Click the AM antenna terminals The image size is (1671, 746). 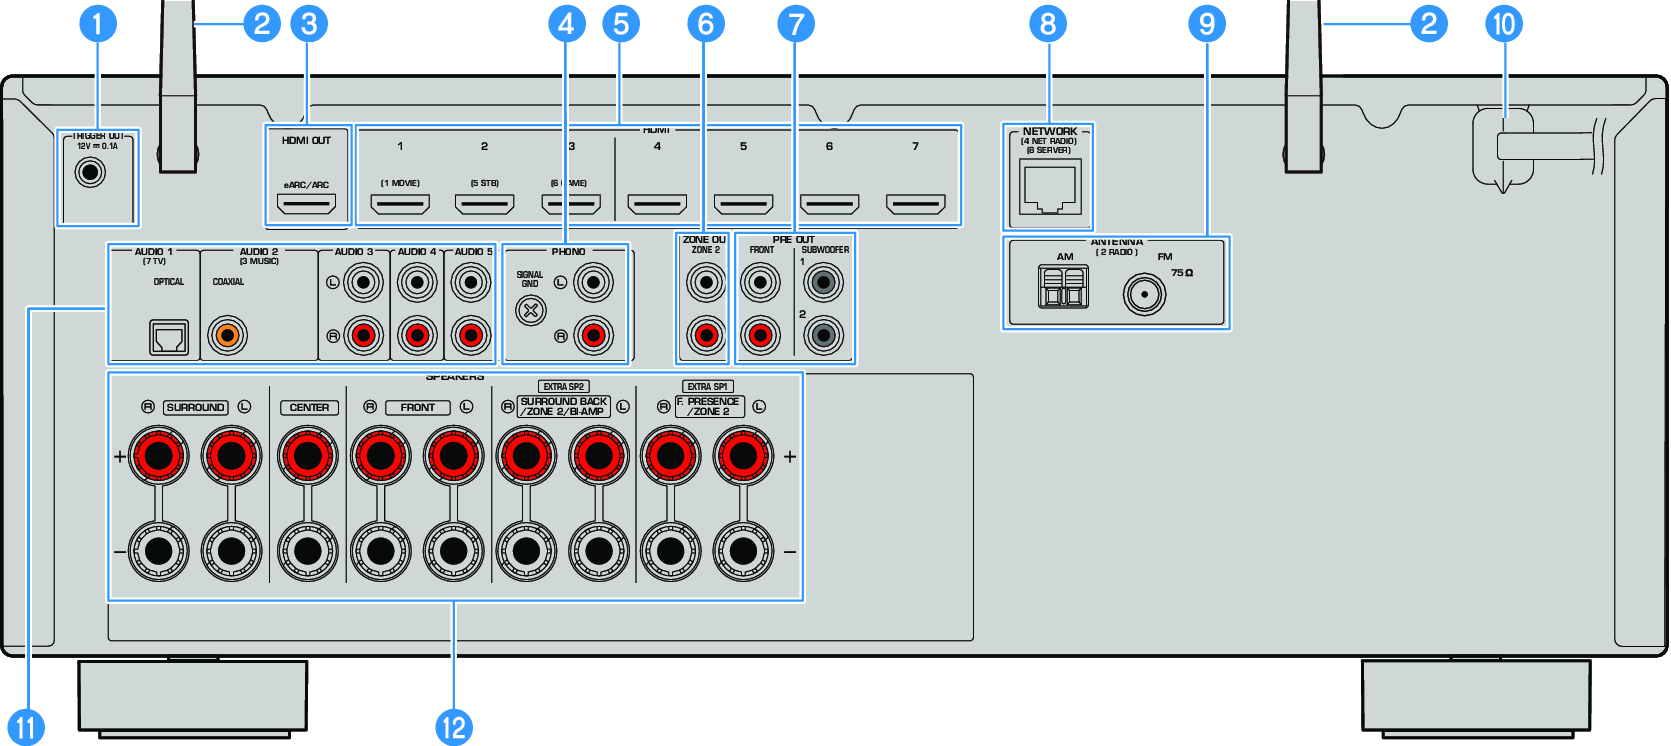[1064, 288]
